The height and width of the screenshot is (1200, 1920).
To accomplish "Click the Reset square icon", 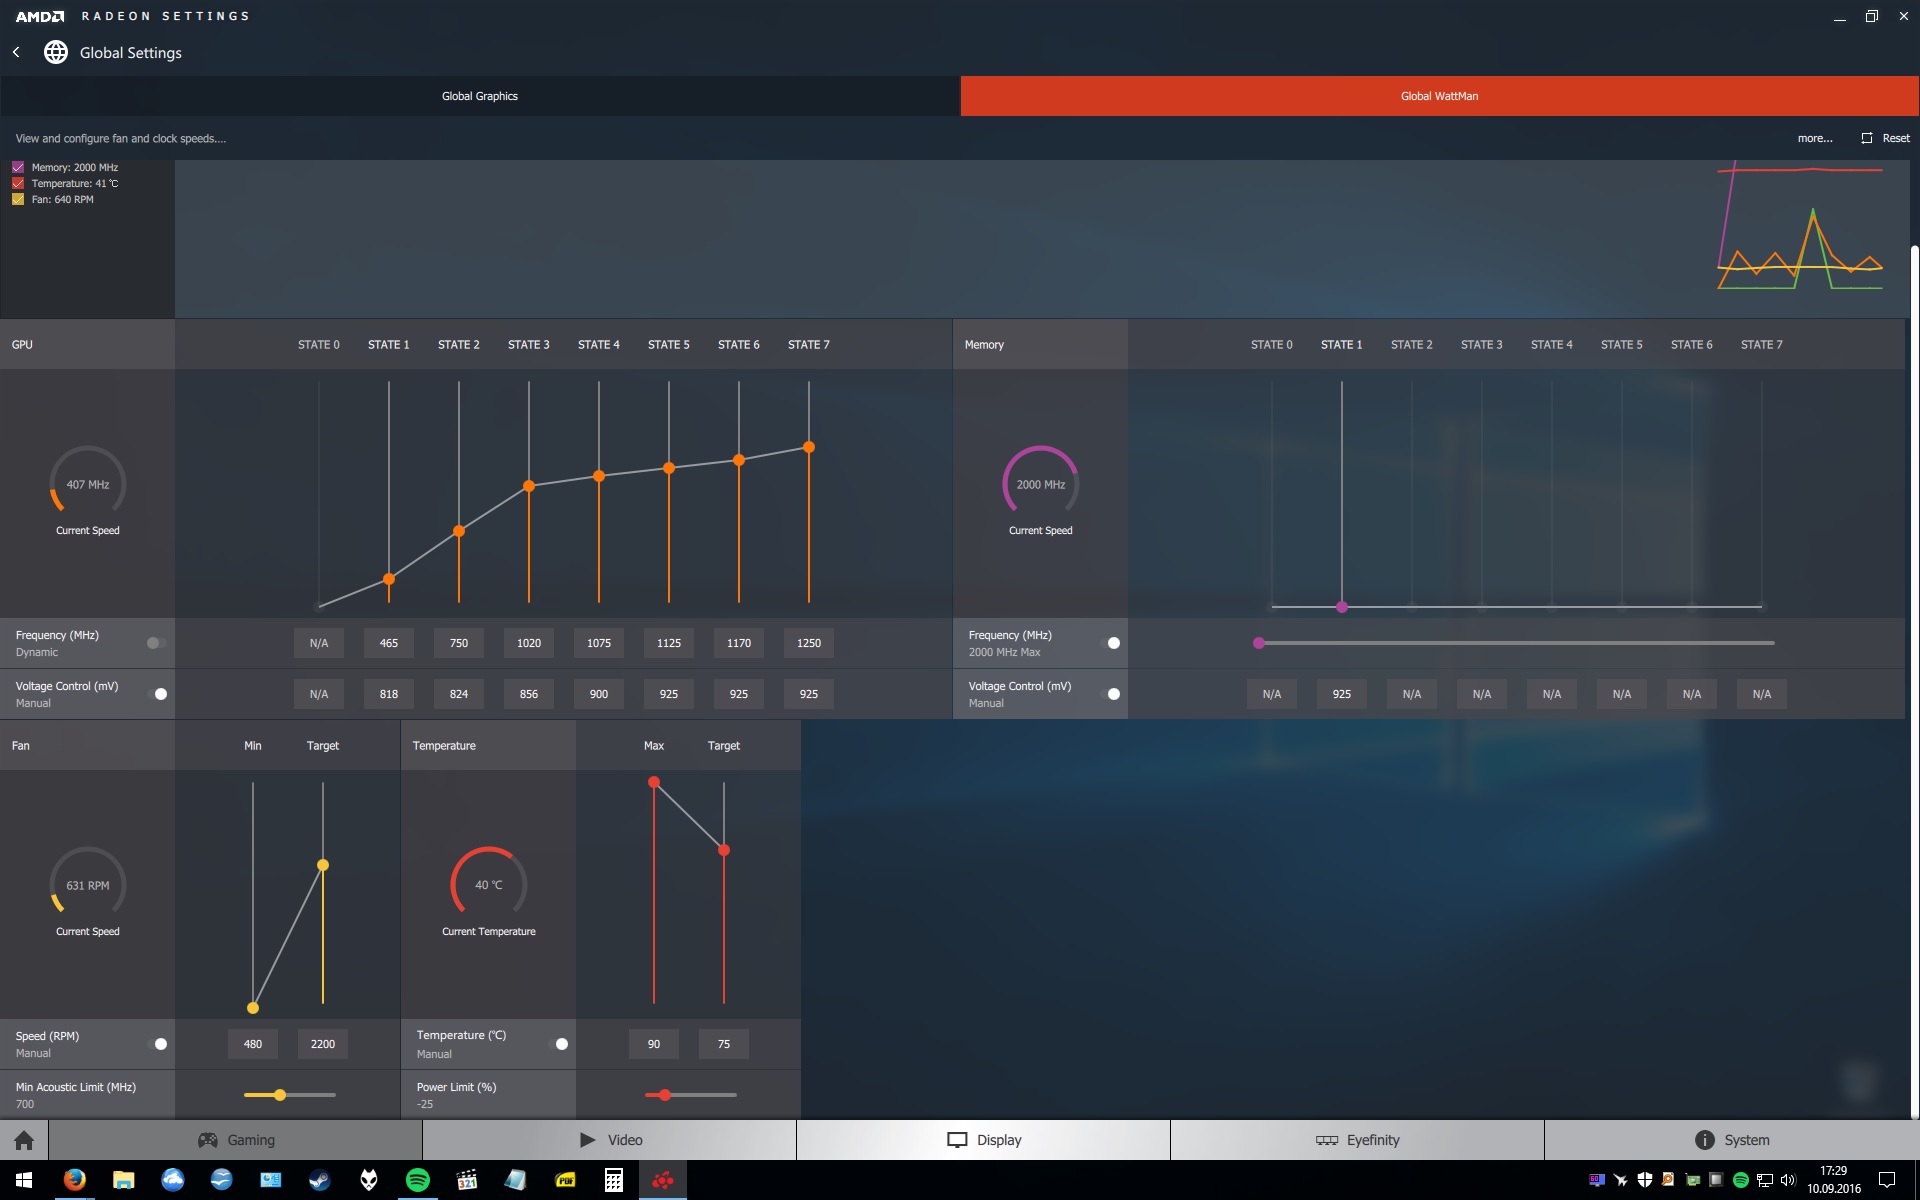I will pyautogui.click(x=1866, y=138).
